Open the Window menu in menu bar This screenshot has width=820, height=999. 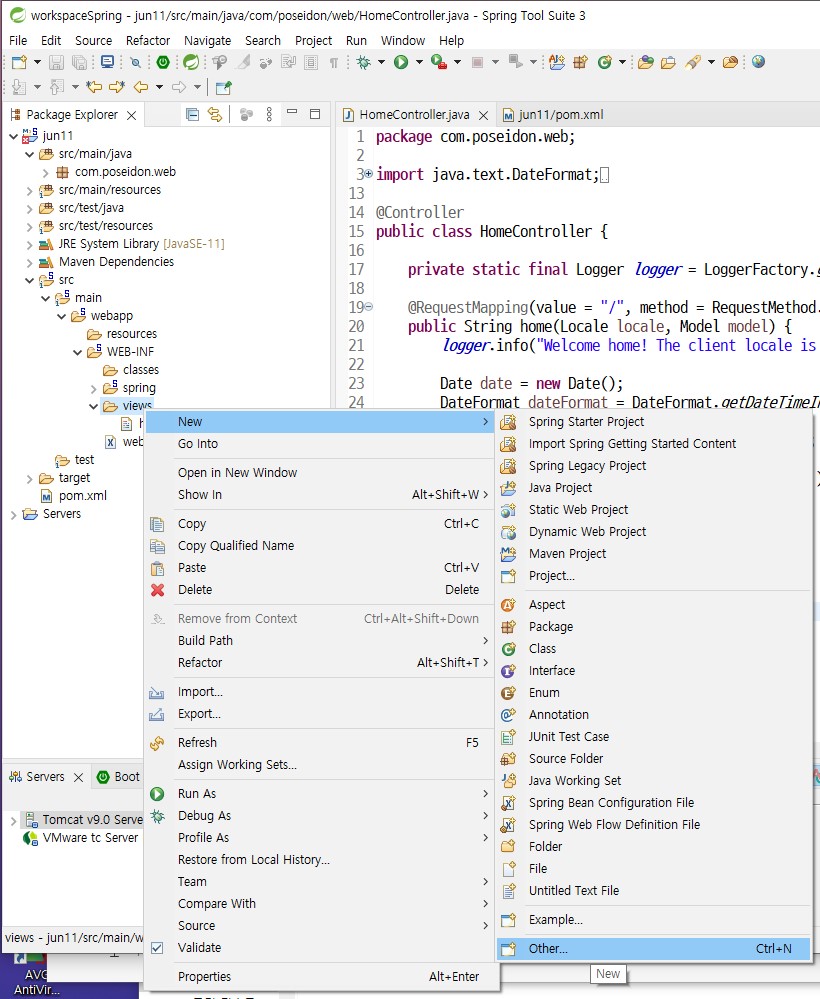pyautogui.click(x=403, y=40)
